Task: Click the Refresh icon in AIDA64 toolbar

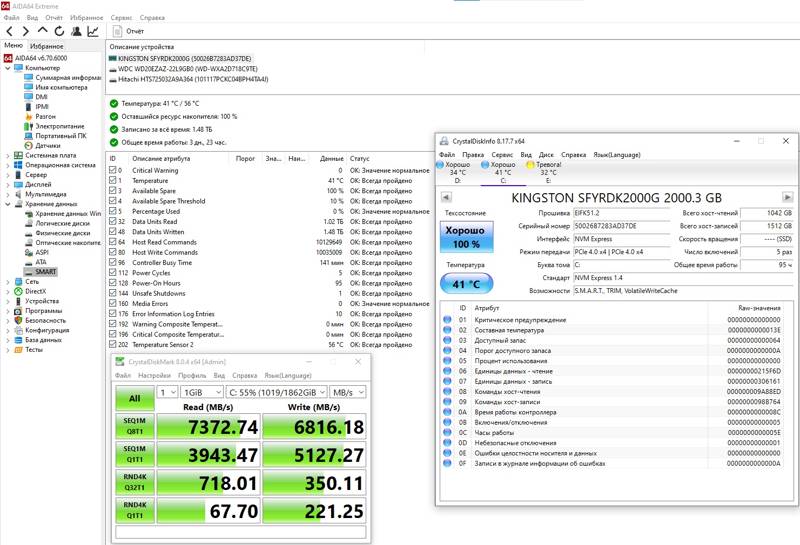Action: pos(59,32)
